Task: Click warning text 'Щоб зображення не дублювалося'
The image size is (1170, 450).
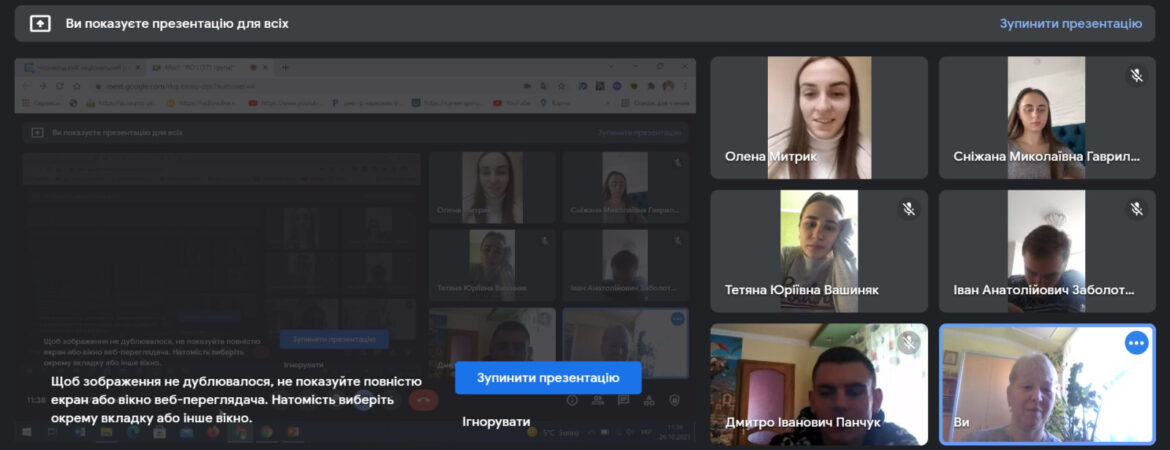Action: click(x=160, y=381)
